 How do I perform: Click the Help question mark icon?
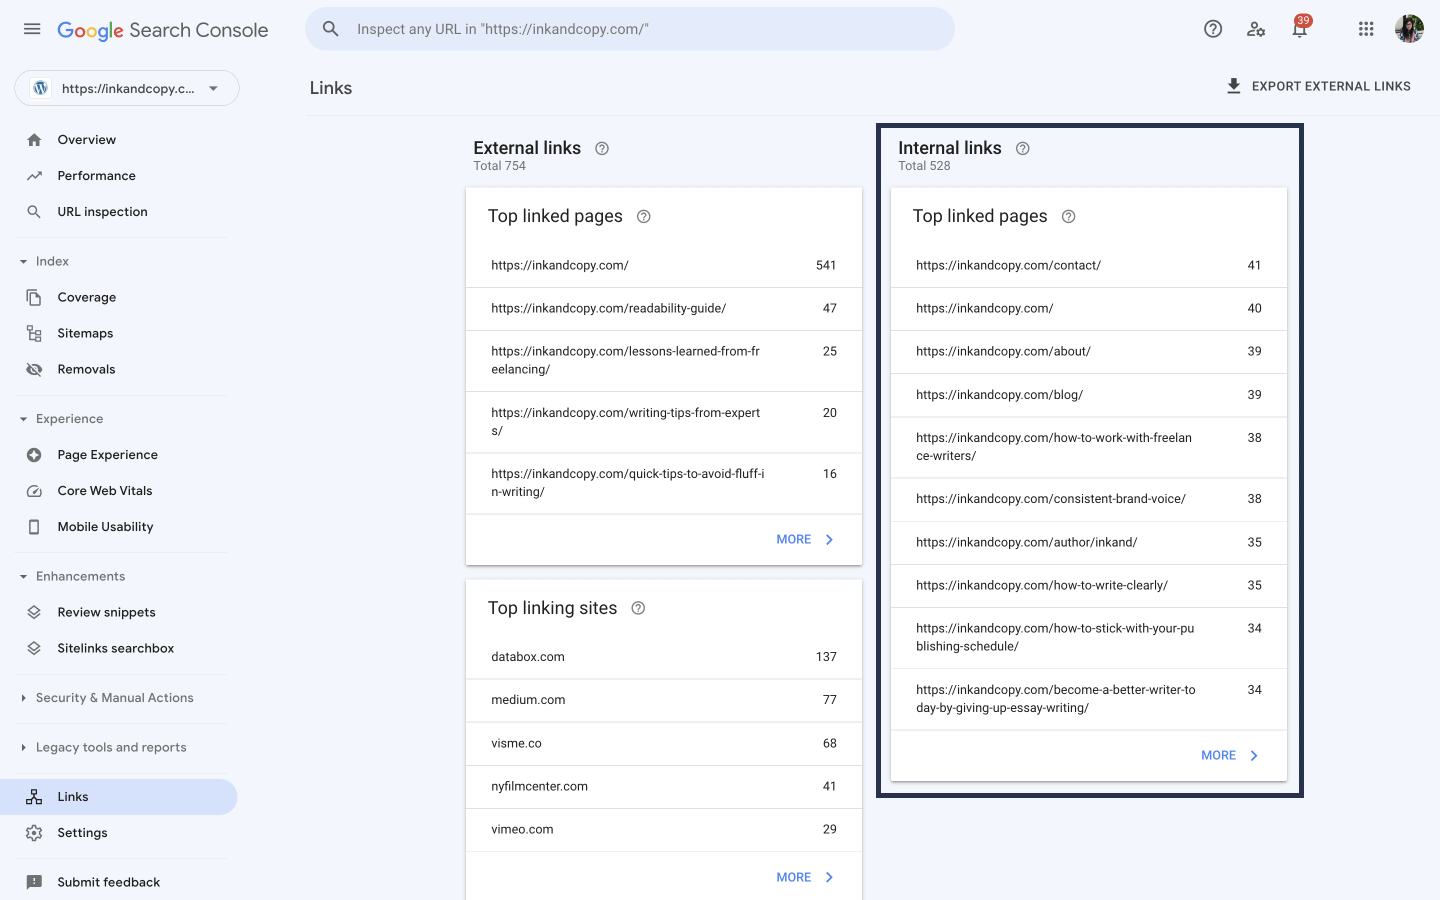click(x=1213, y=29)
